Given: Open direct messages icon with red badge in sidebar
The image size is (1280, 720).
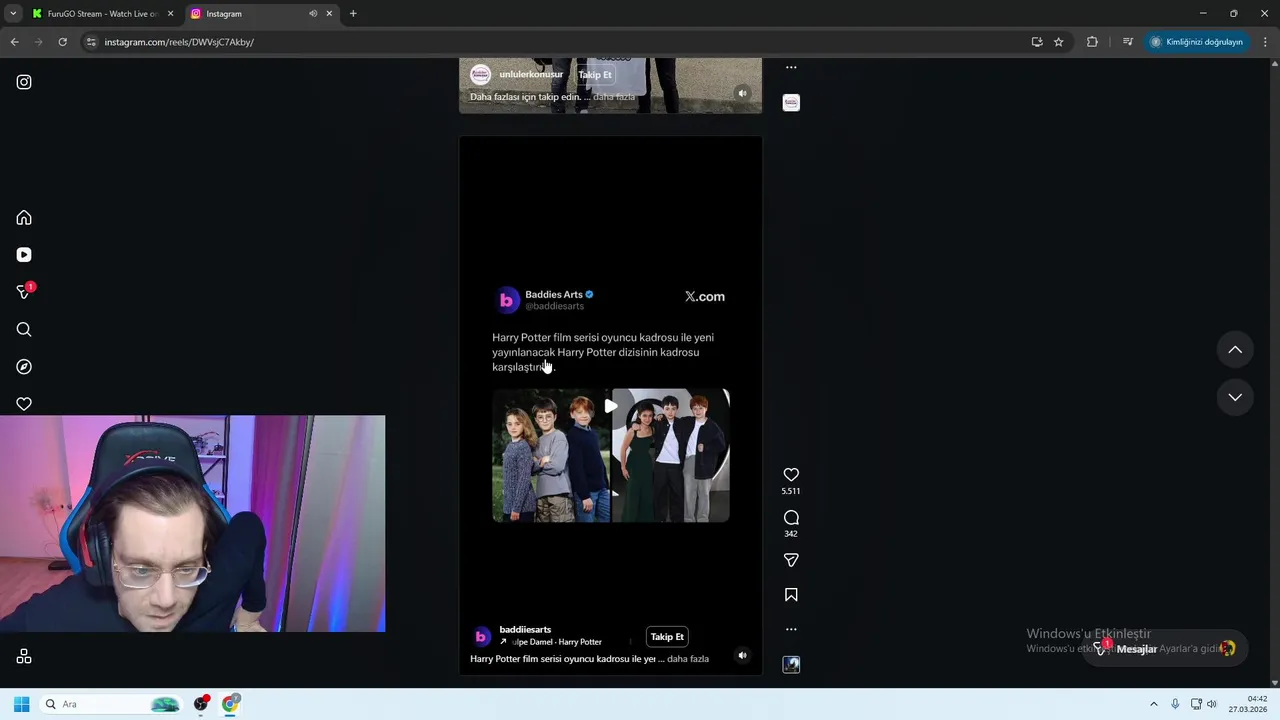Looking at the screenshot, I should 25,292.
